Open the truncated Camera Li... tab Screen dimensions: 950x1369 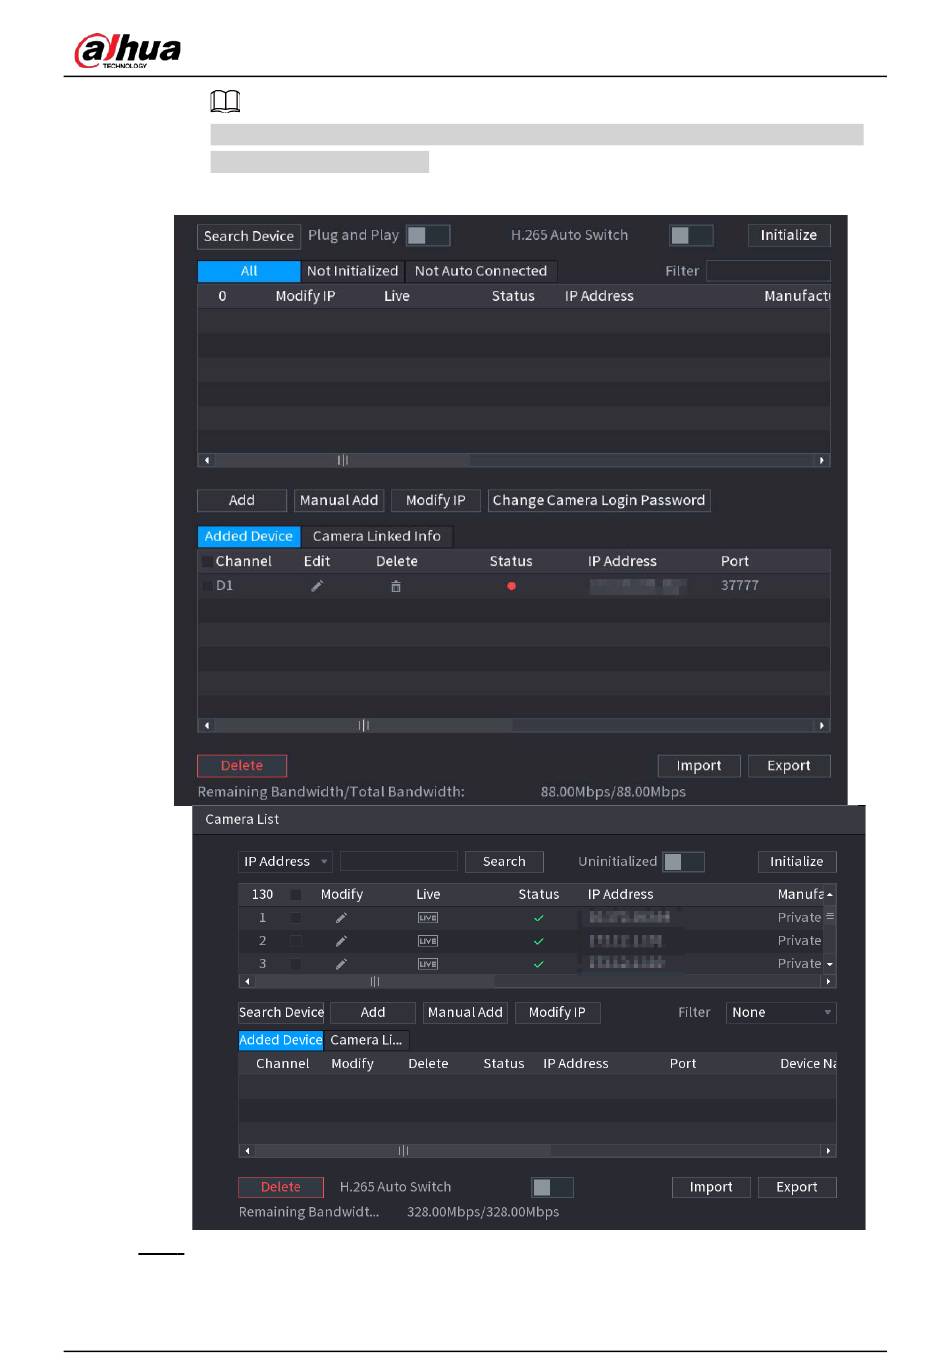[x=366, y=1041]
